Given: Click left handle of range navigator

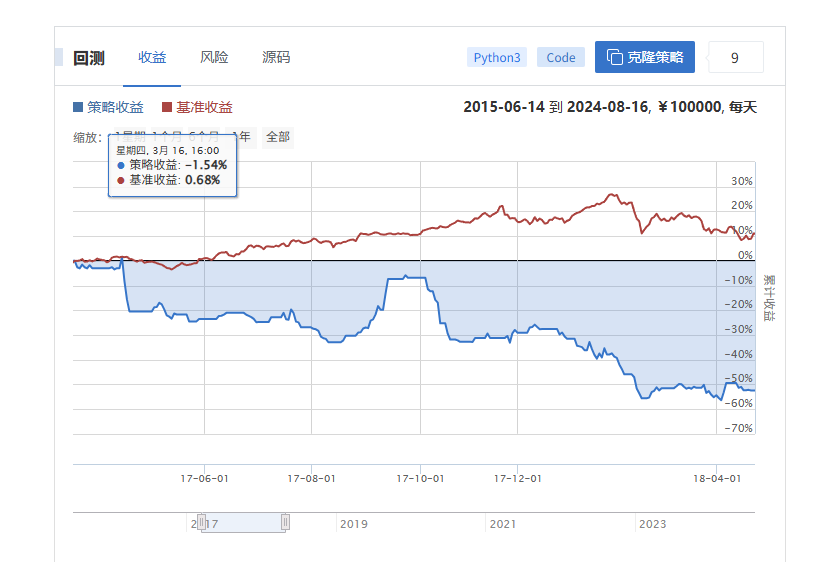Looking at the screenshot, I should [201, 522].
